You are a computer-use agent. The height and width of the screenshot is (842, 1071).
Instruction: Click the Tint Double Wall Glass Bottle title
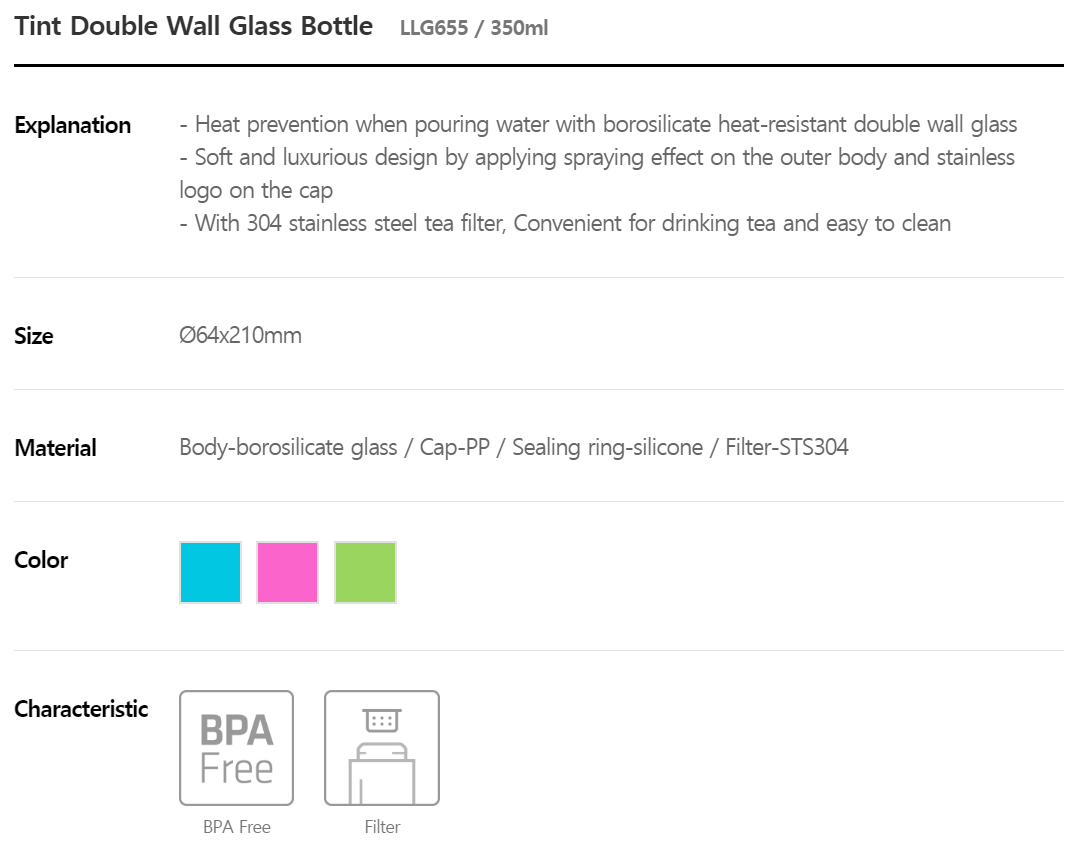point(194,26)
